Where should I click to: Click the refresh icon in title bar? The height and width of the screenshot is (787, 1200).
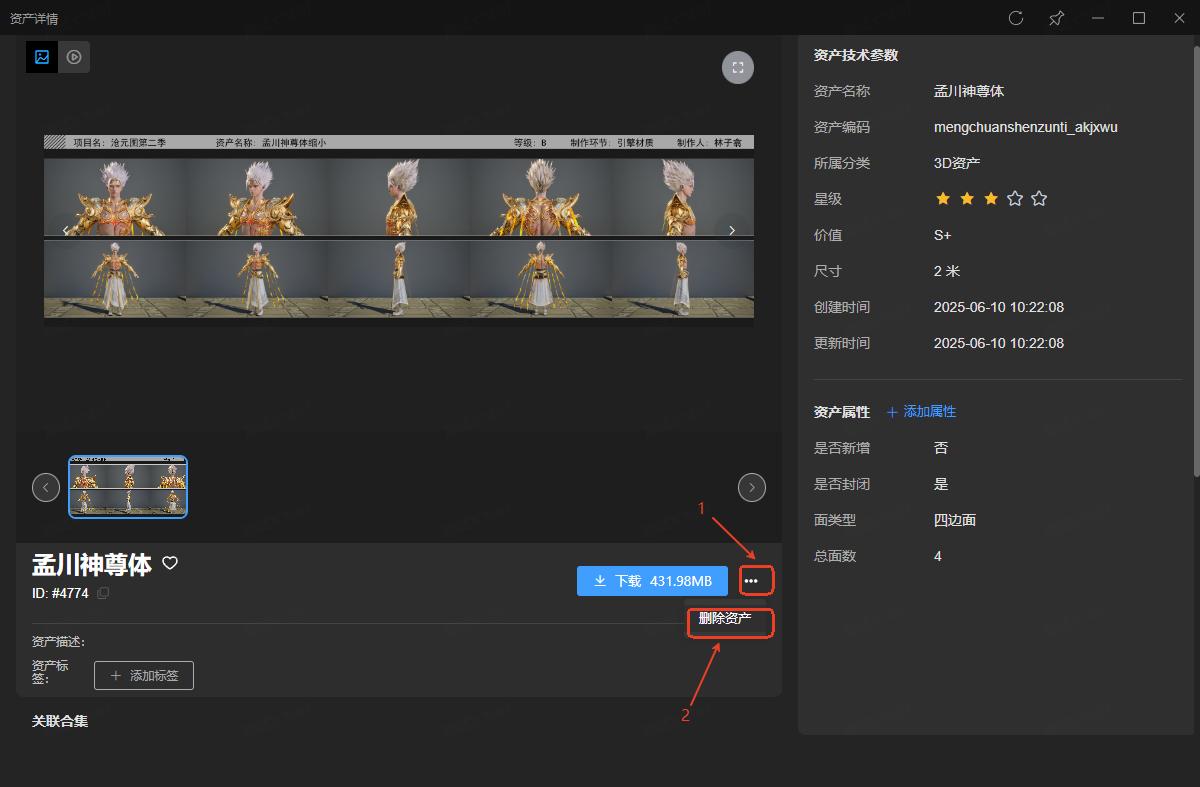[x=1016, y=18]
